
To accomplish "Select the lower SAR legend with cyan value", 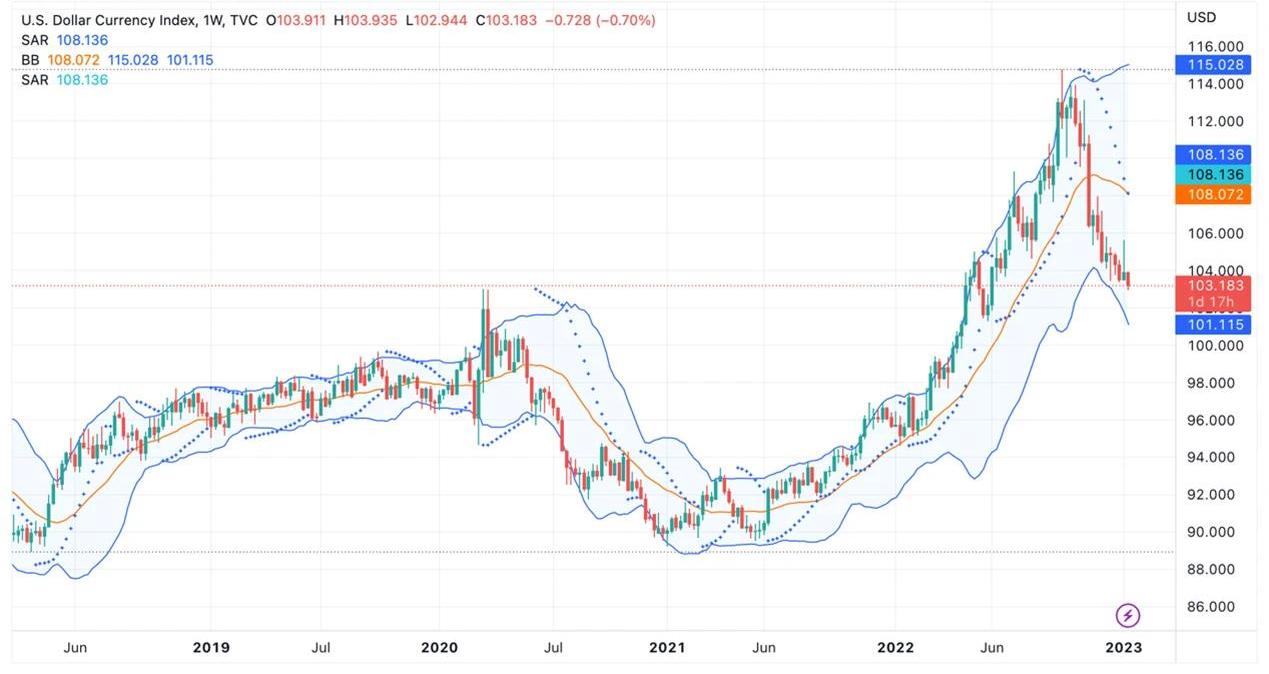I will click(64, 79).
